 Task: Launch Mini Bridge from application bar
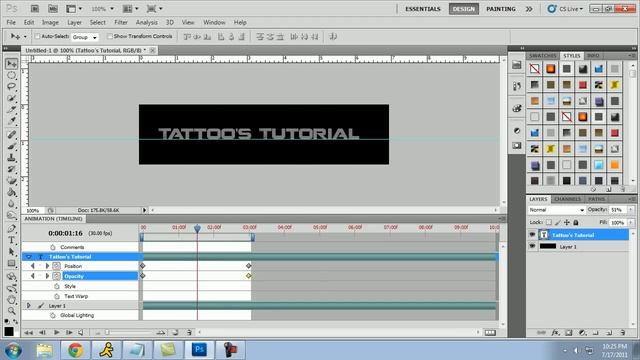[x=53, y=9]
